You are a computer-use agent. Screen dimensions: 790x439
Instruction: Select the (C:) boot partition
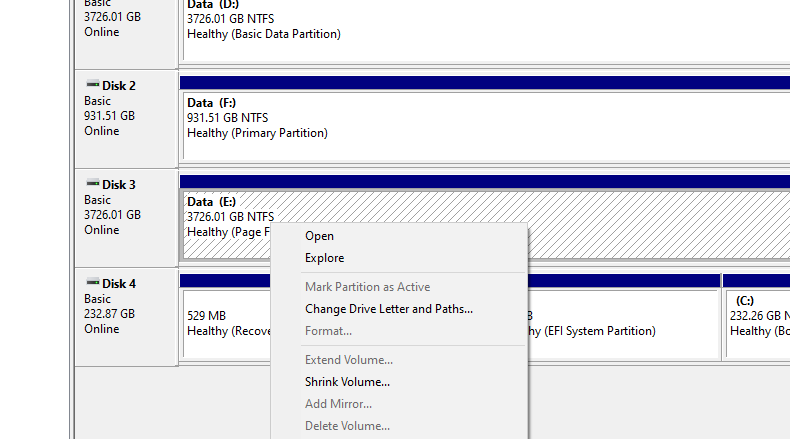point(758,324)
